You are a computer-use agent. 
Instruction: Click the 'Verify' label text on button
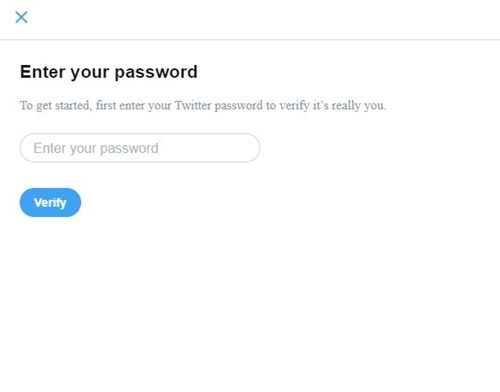[50, 203]
